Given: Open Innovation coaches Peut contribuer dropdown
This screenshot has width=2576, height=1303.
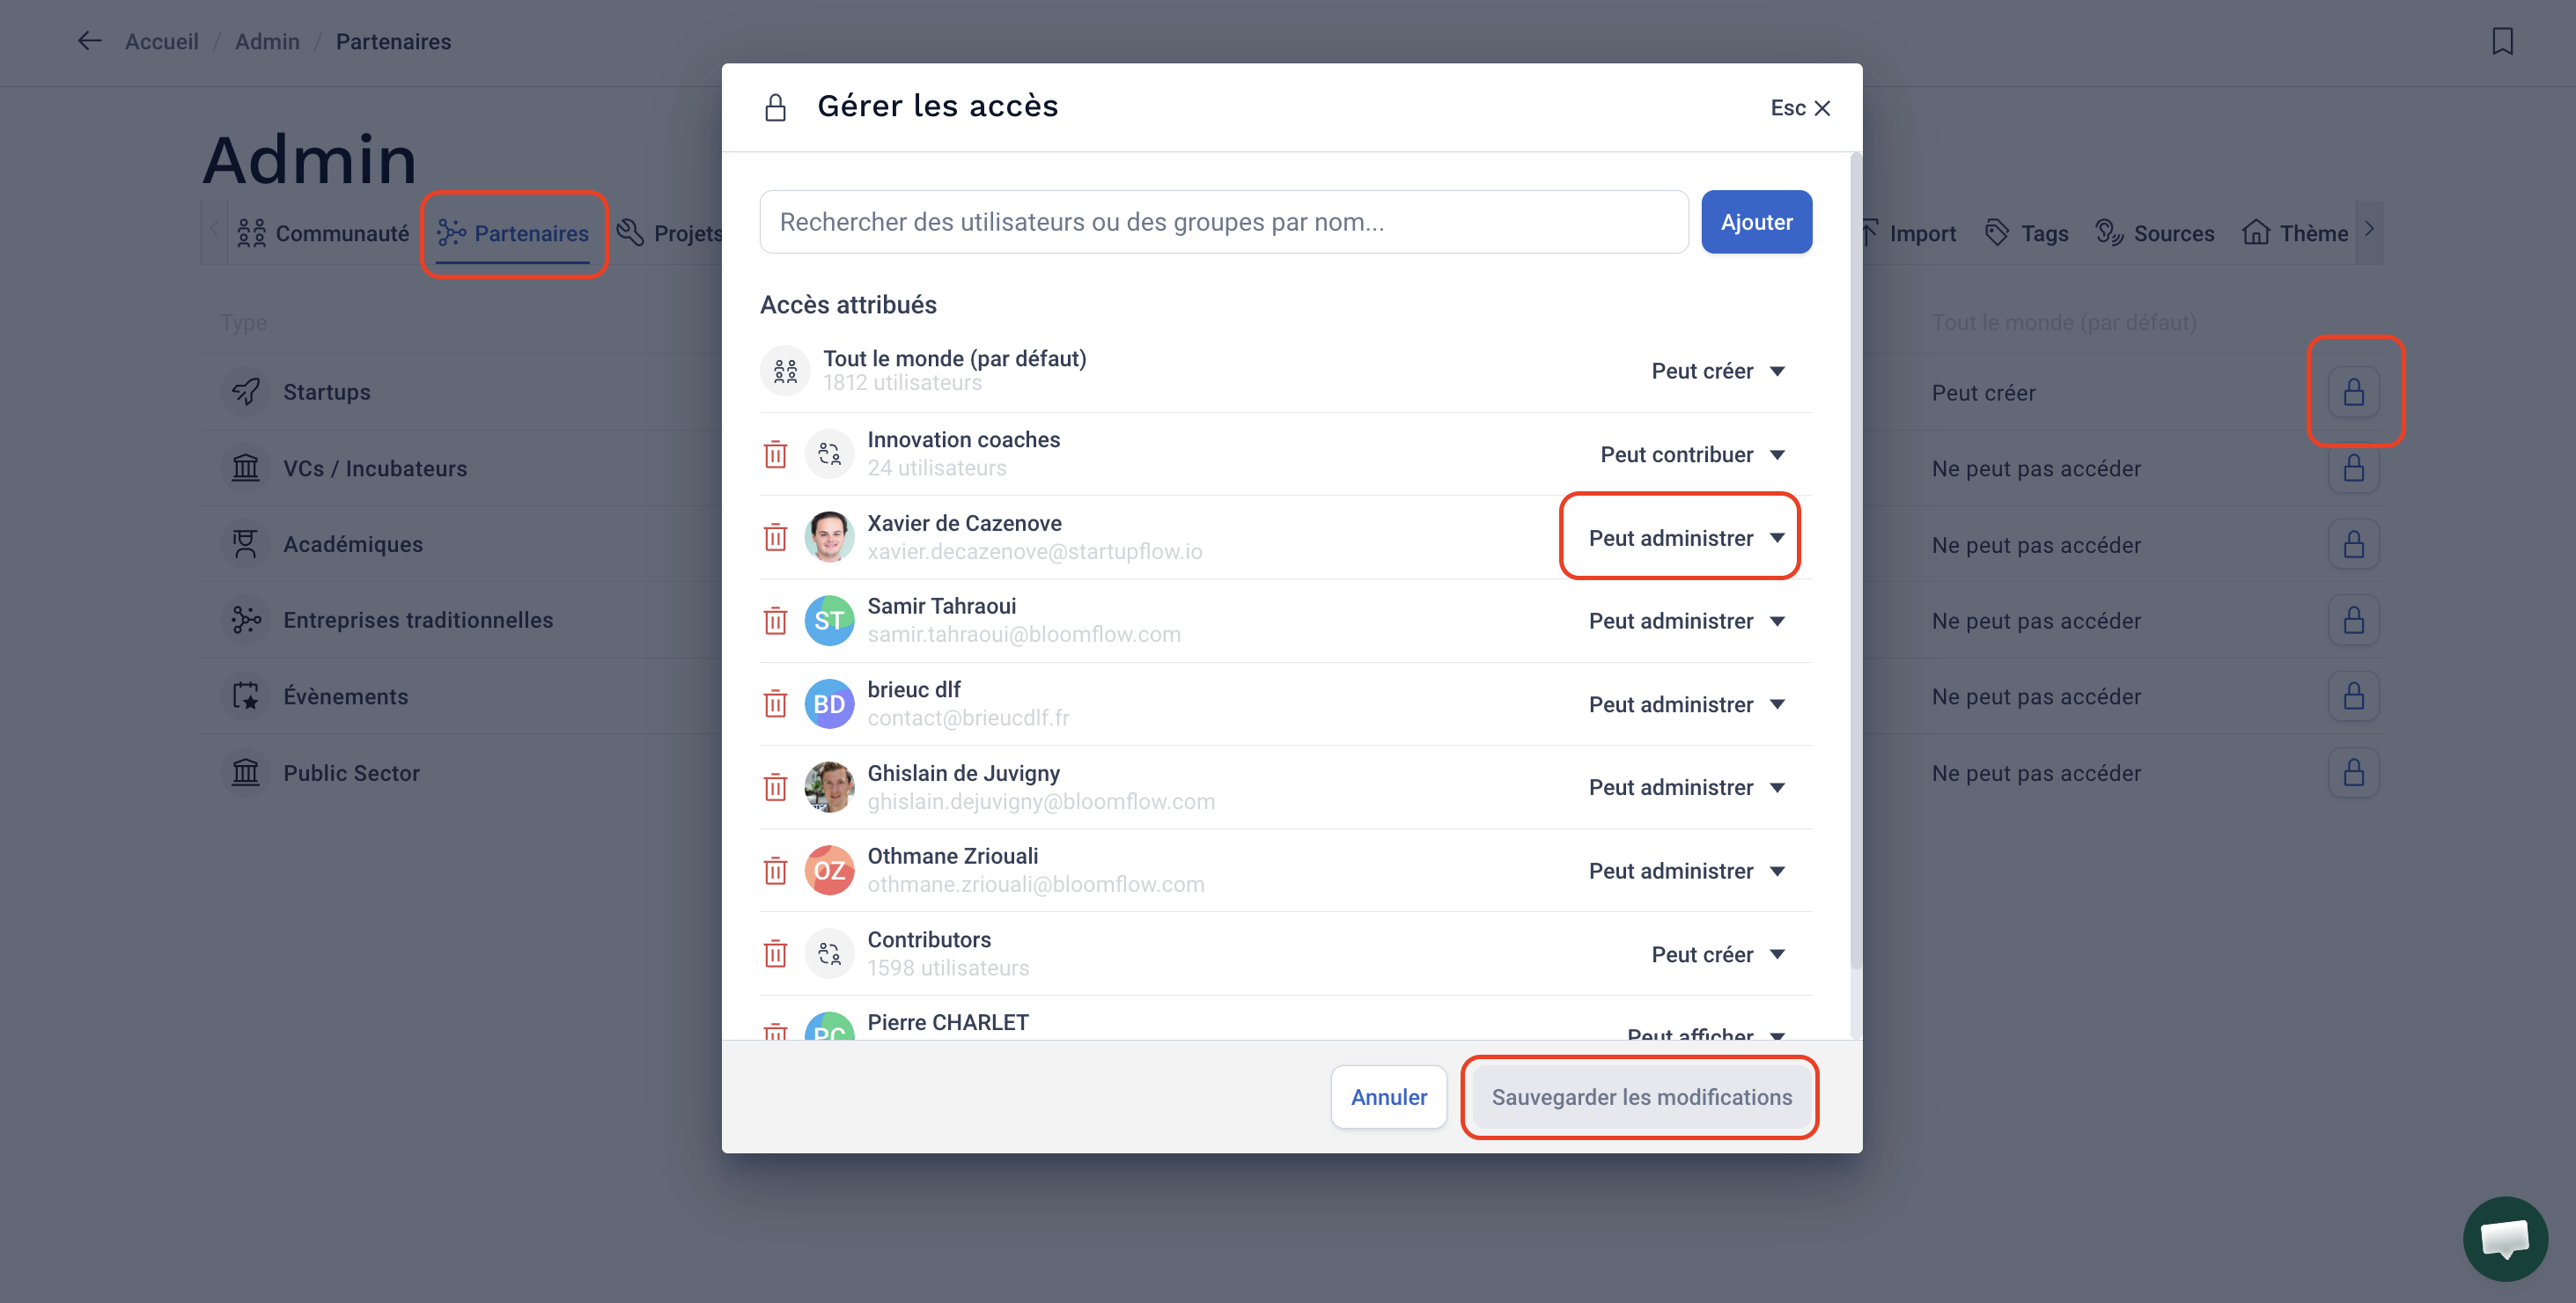Looking at the screenshot, I should (1692, 454).
